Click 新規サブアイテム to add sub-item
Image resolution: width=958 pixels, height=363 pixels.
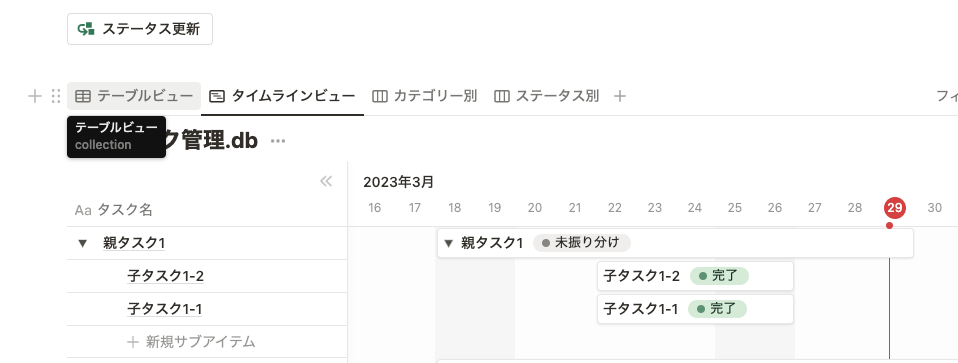pos(191,342)
